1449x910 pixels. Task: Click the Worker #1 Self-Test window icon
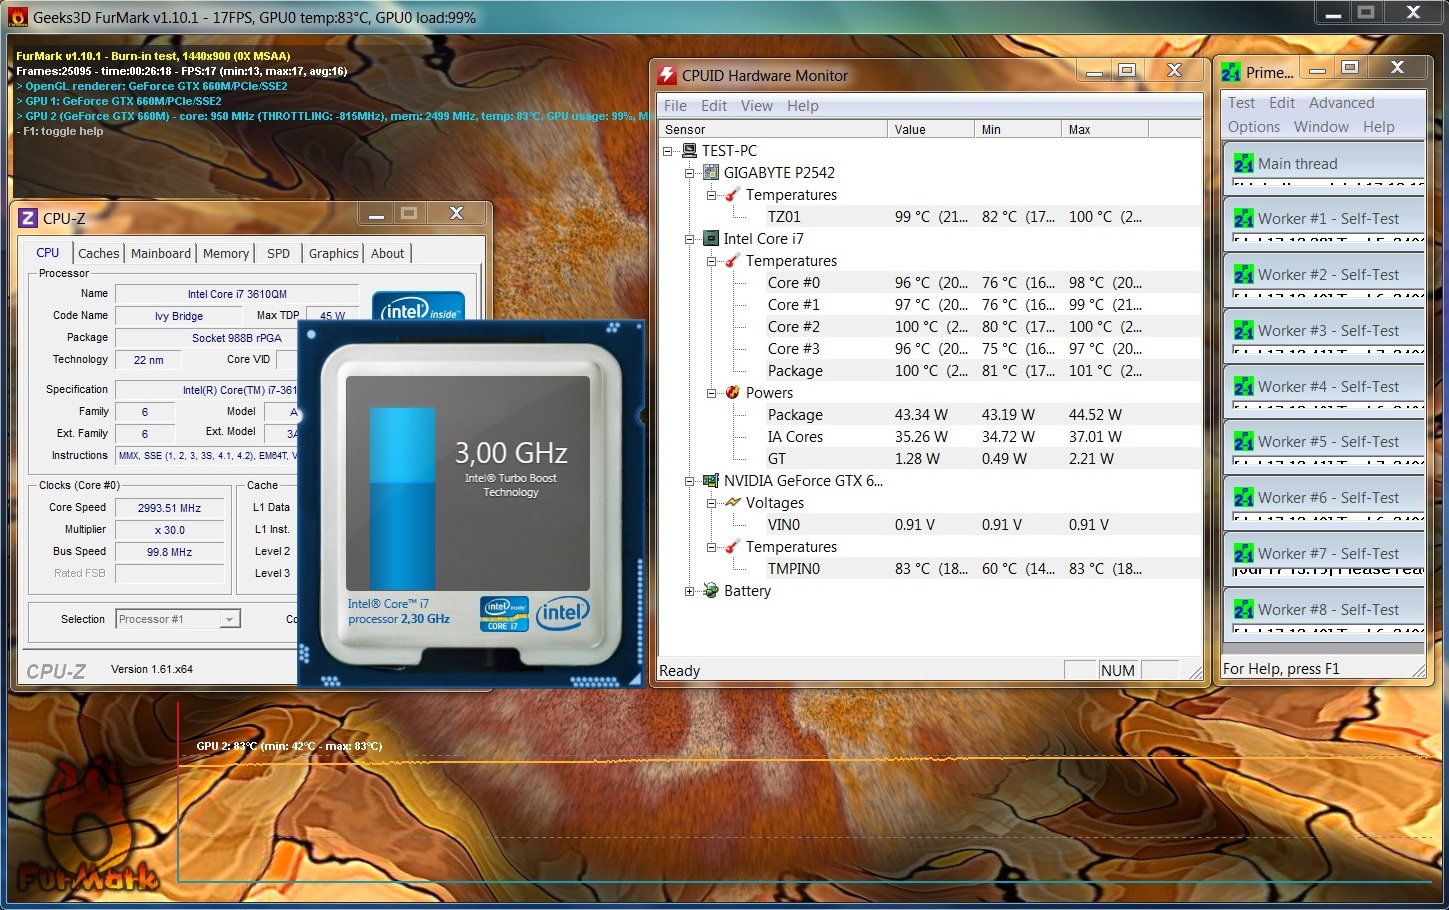coord(1244,218)
